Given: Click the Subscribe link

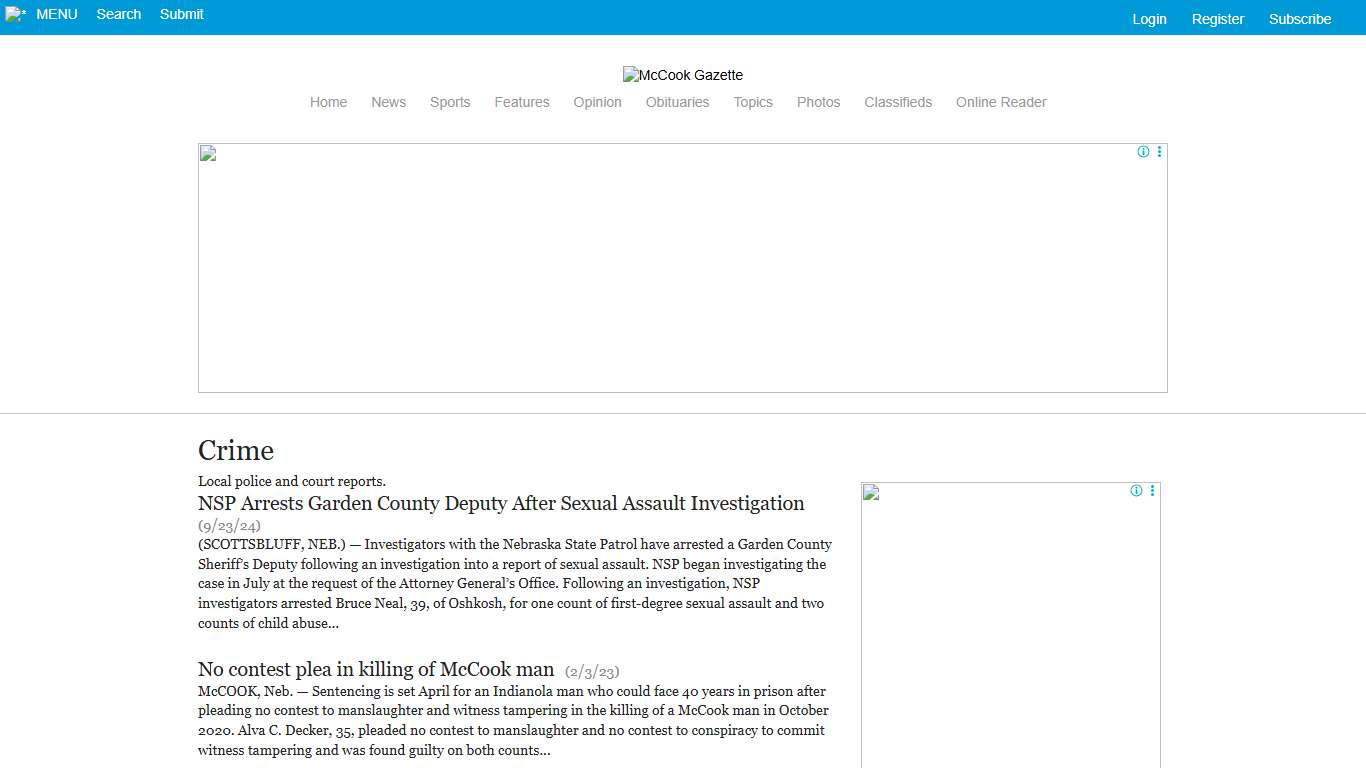Looking at the screenshot, I should click(1299, 19).
